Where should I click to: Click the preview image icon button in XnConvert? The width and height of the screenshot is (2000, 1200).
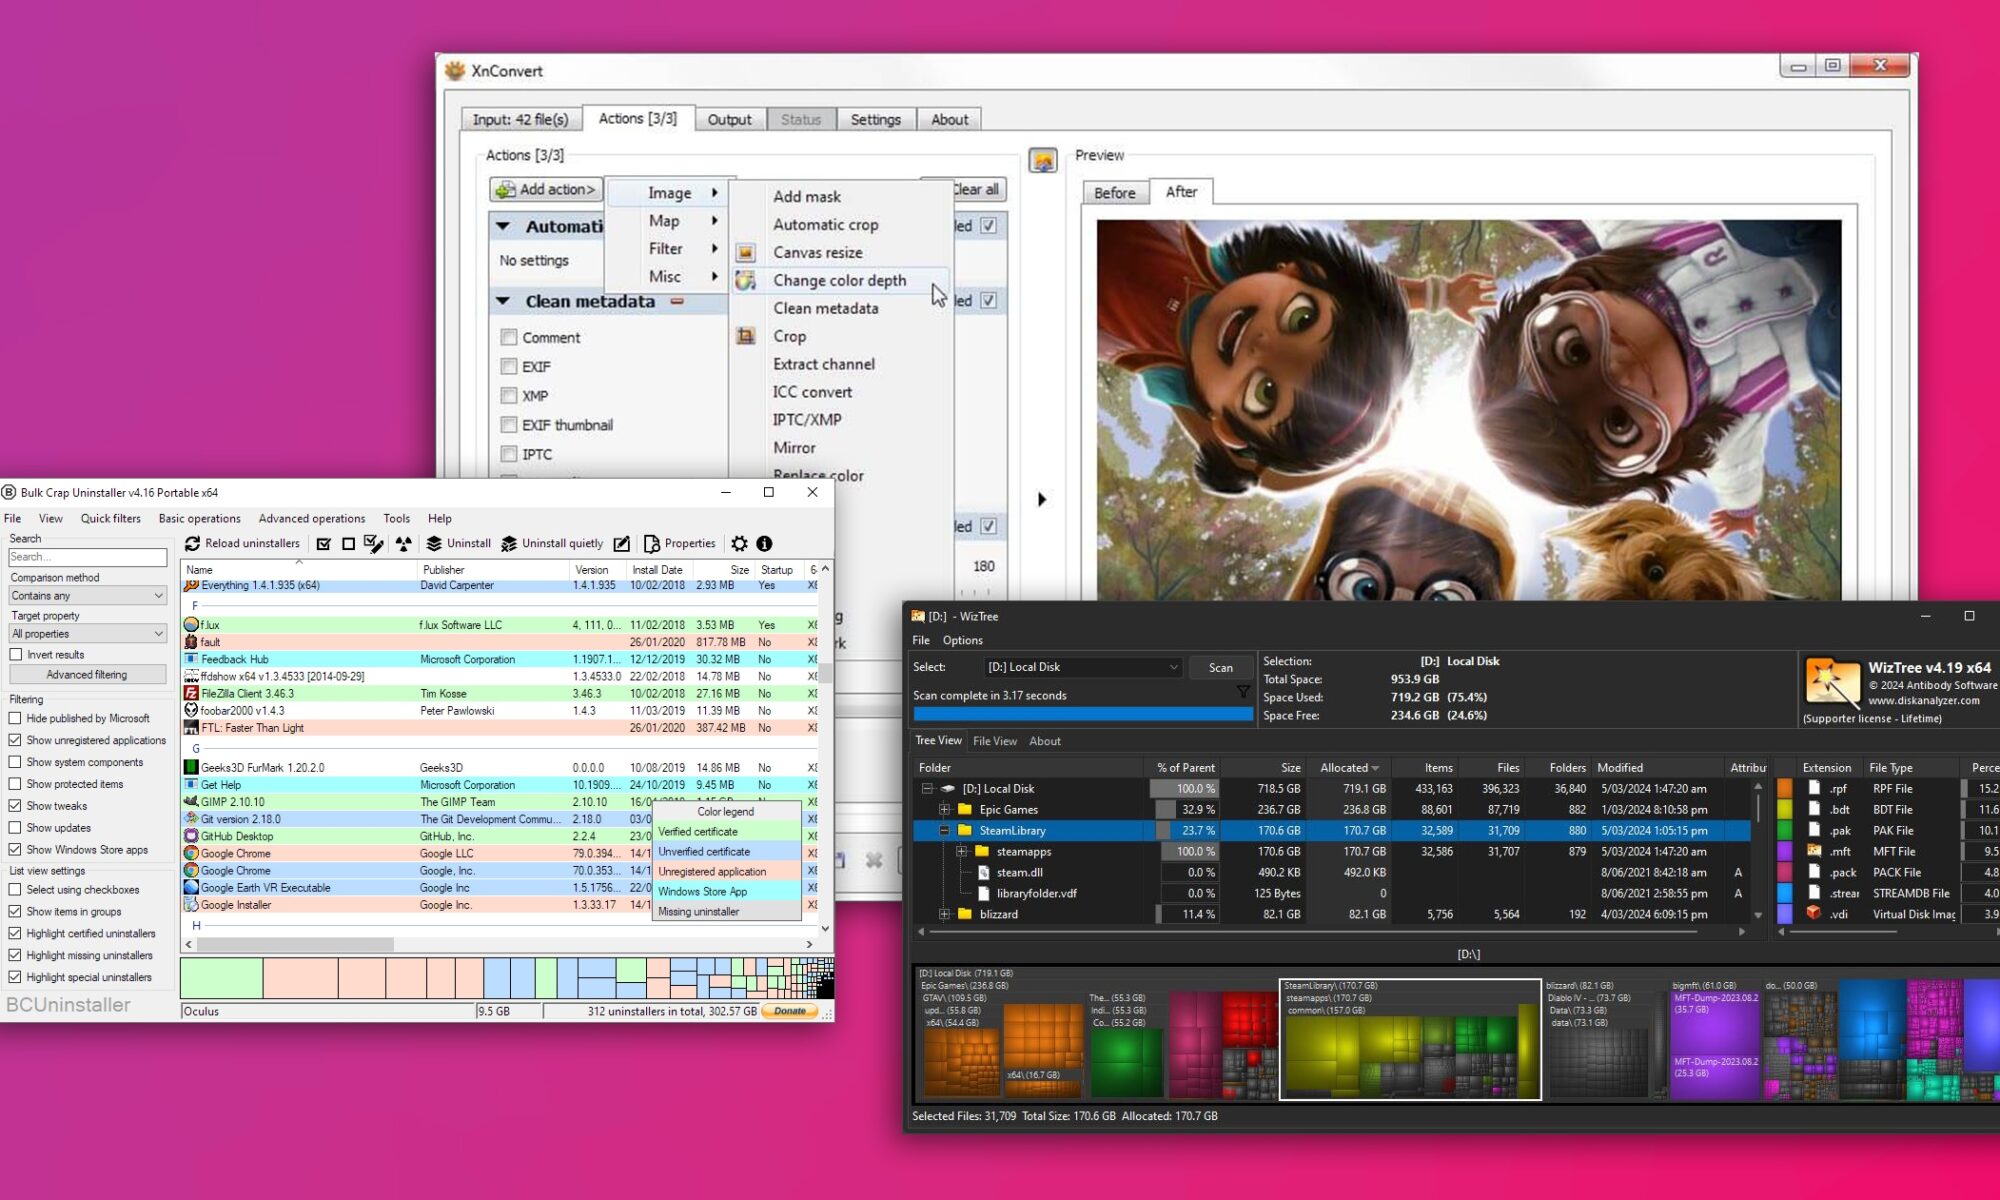pyautogui.click(x=1043, y=160)
